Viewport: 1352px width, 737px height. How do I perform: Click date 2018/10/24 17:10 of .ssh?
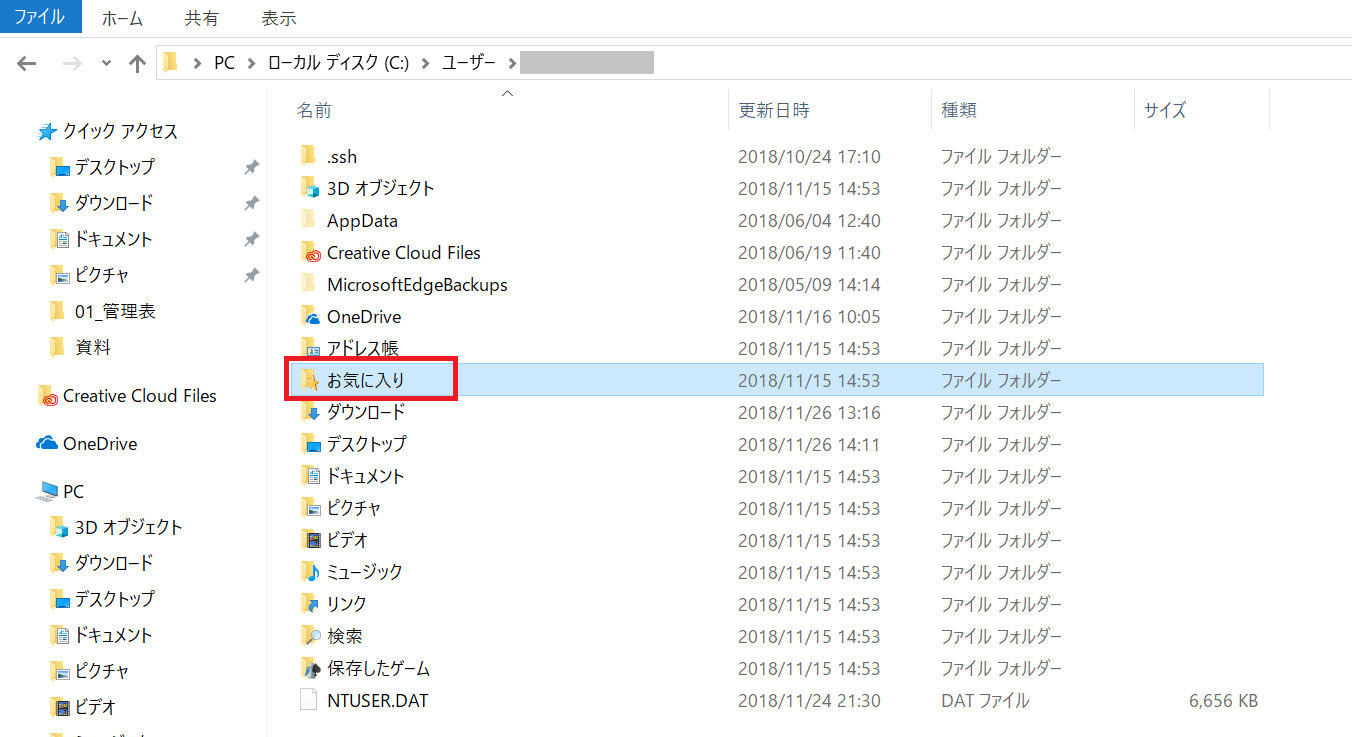(809, 157)
